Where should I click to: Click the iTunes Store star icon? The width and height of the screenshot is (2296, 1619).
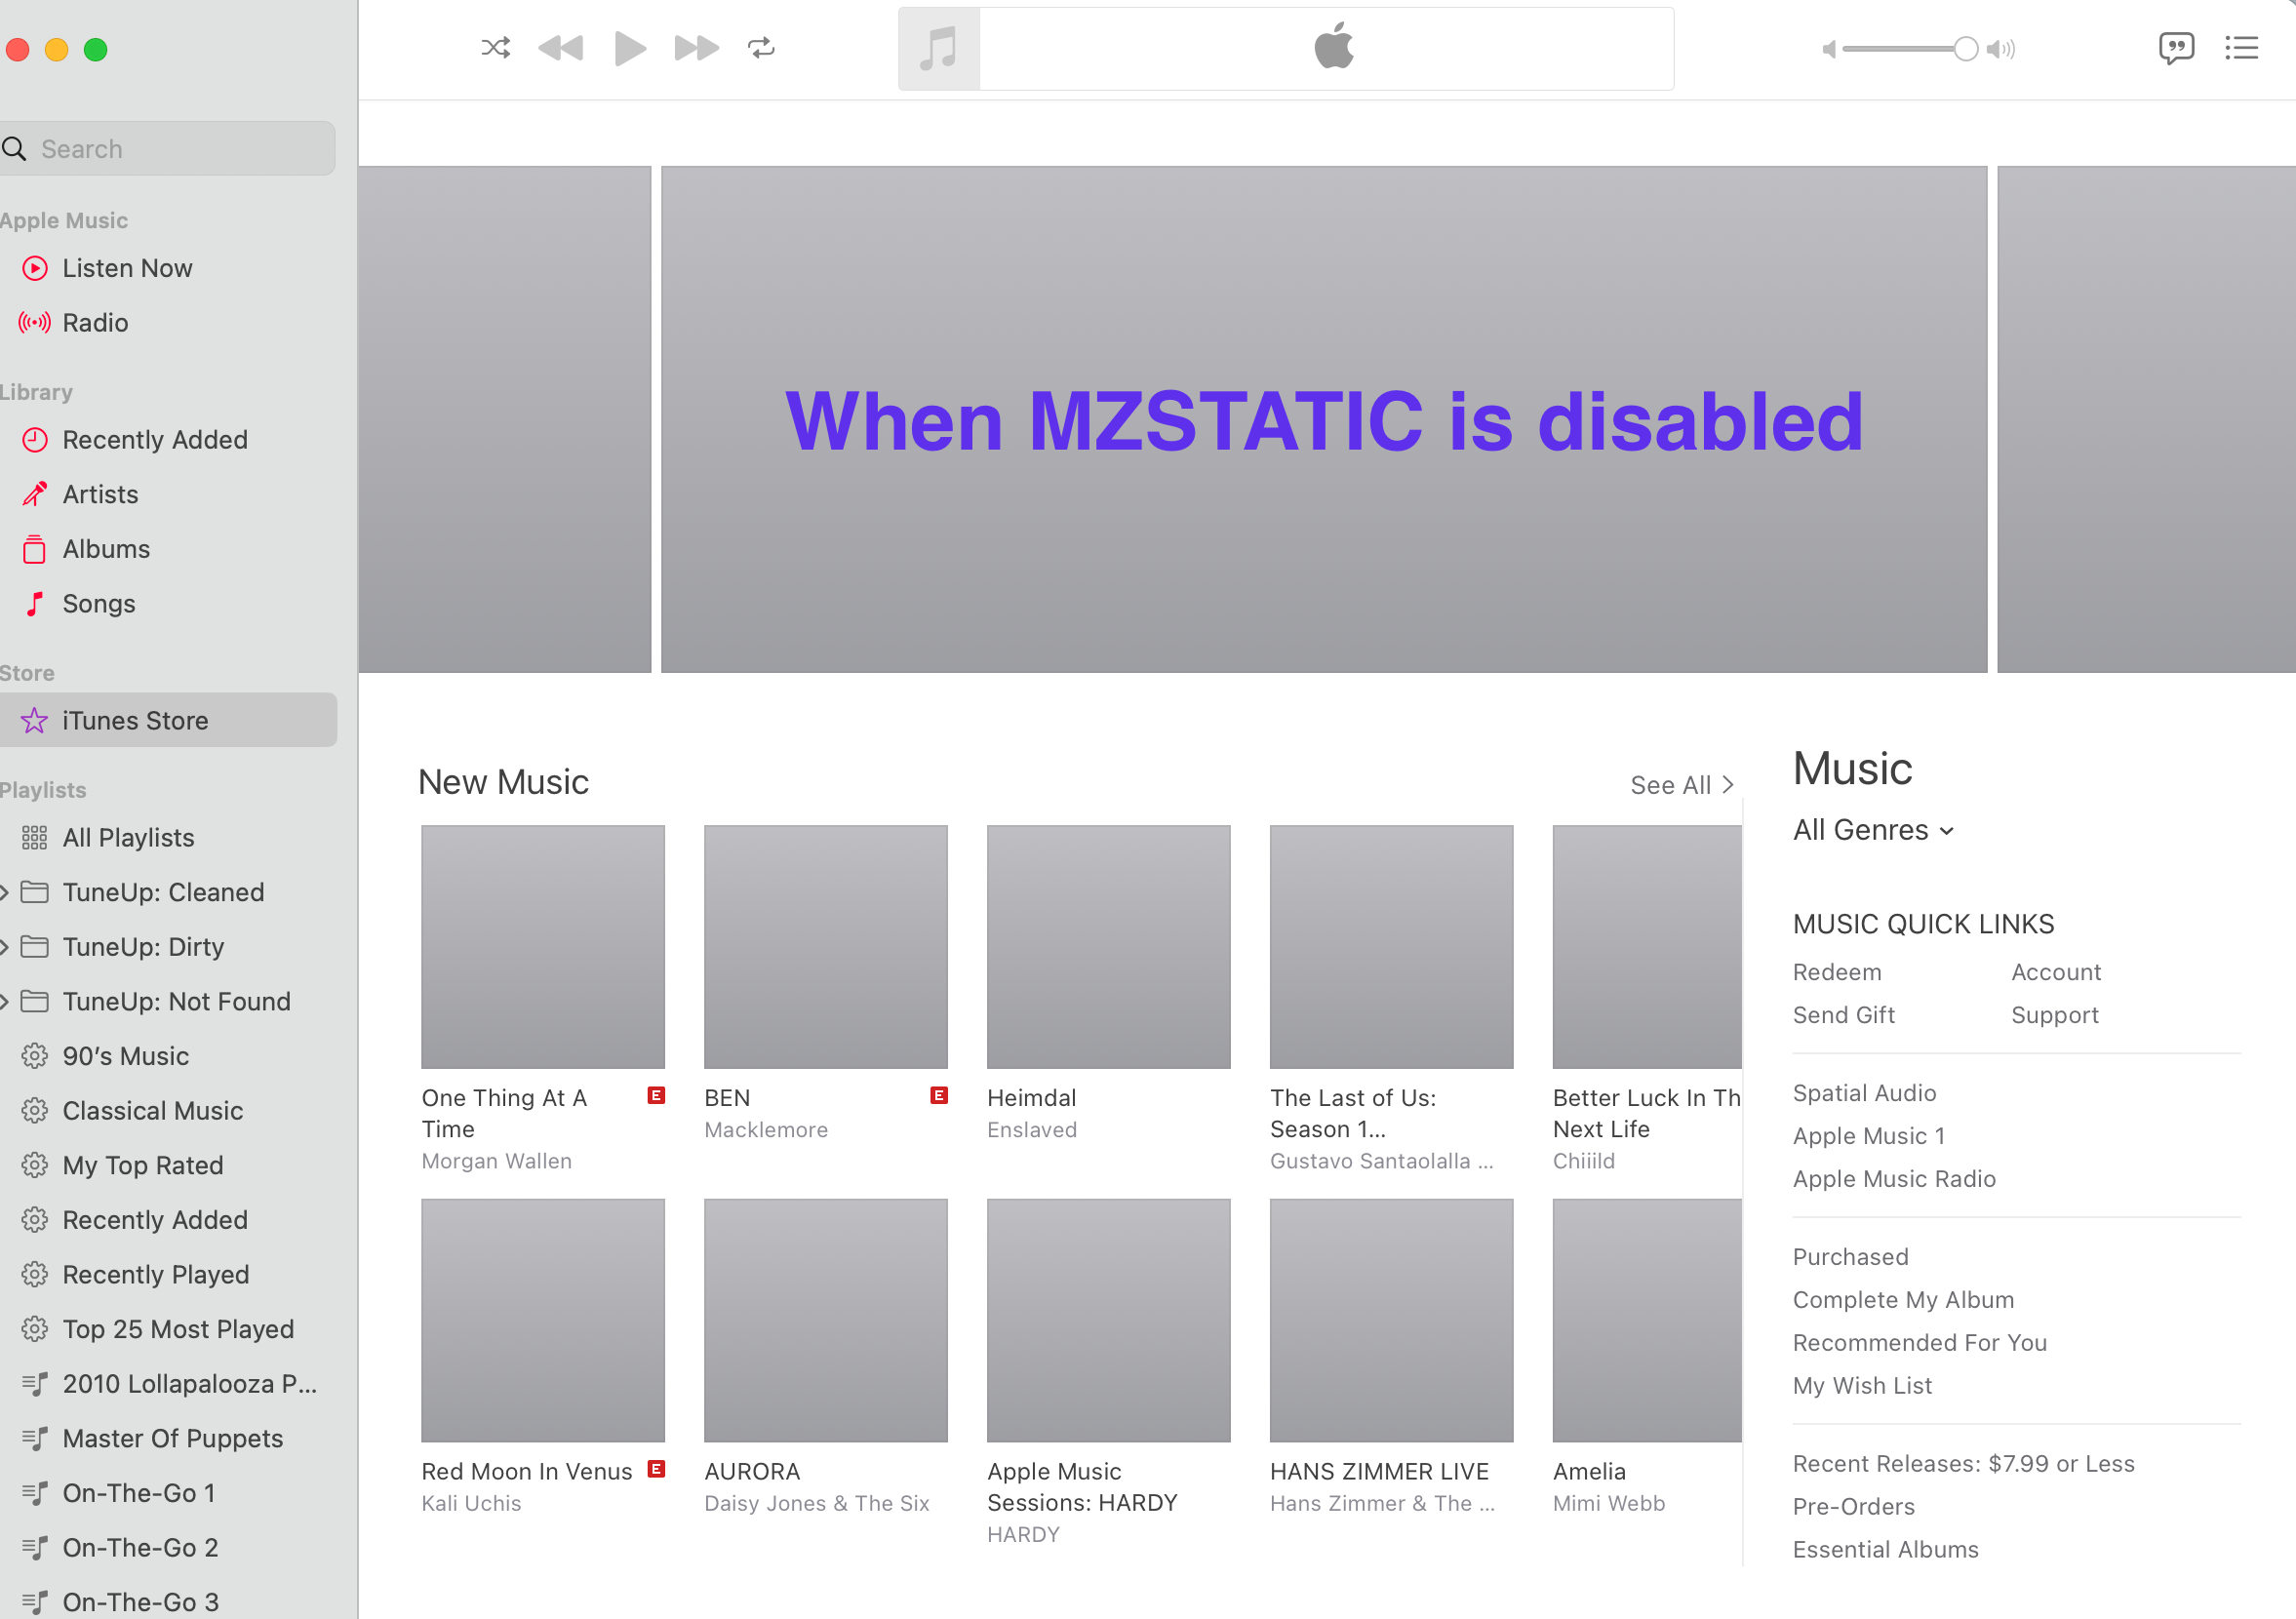[x=35, y=720]
